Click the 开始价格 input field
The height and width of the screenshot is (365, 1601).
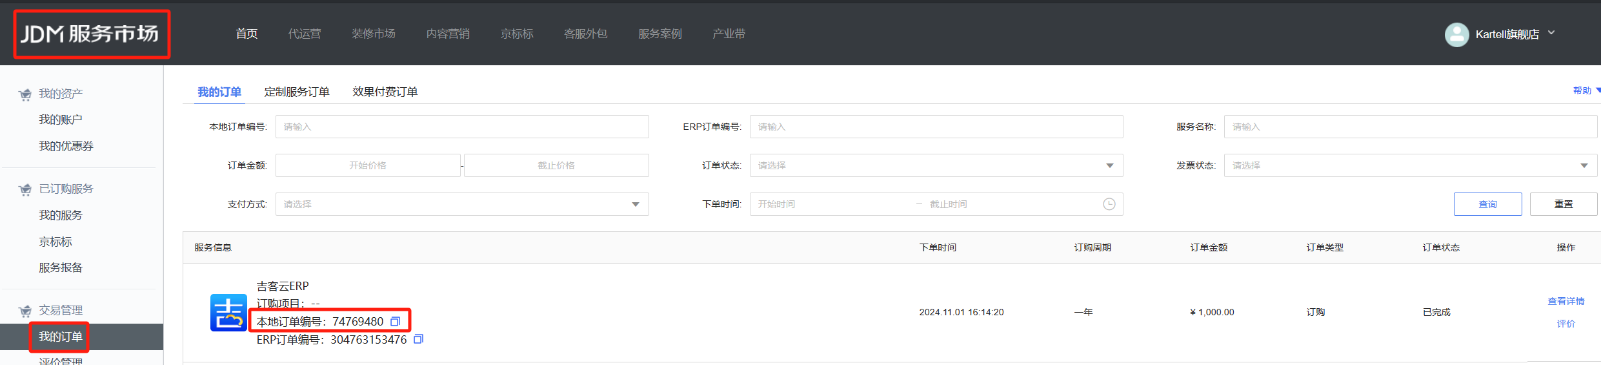coord(368,166)
